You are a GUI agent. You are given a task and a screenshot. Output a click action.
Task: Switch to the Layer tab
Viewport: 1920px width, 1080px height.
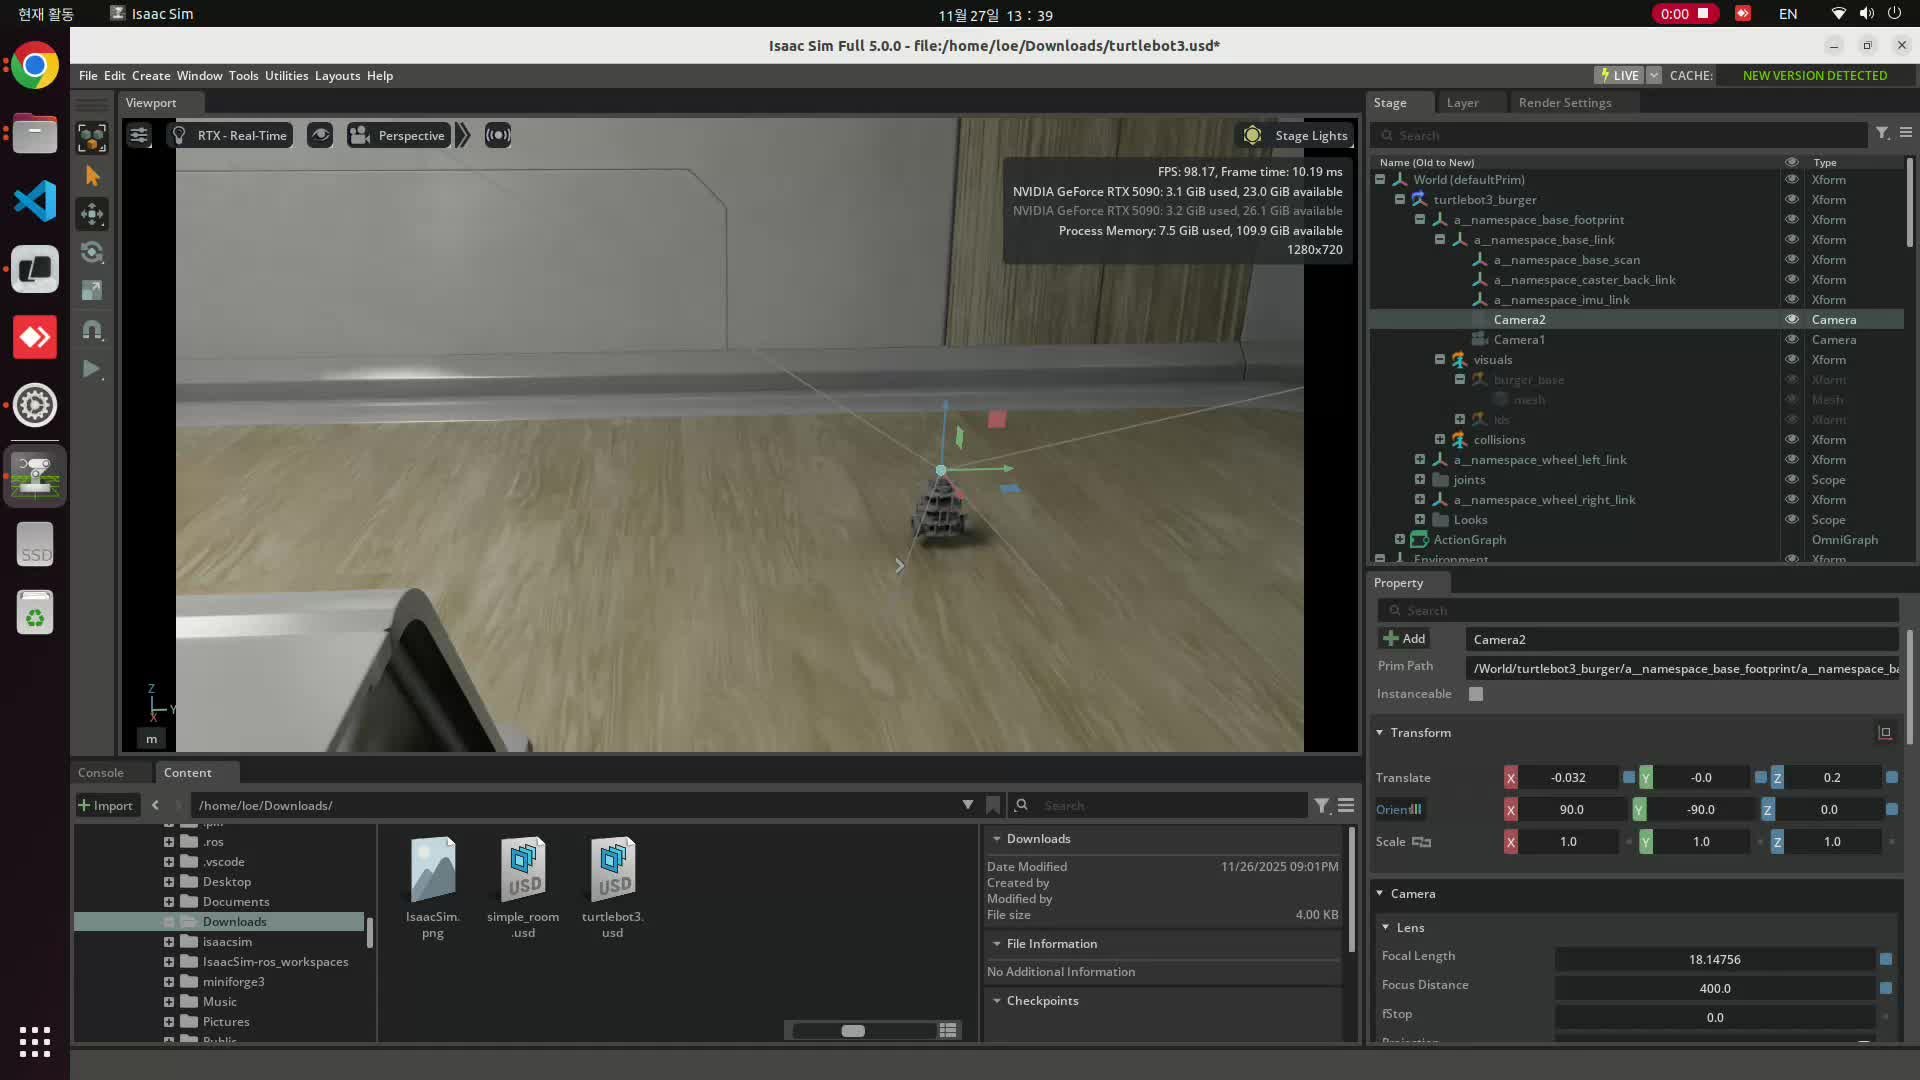point(1462,103)
